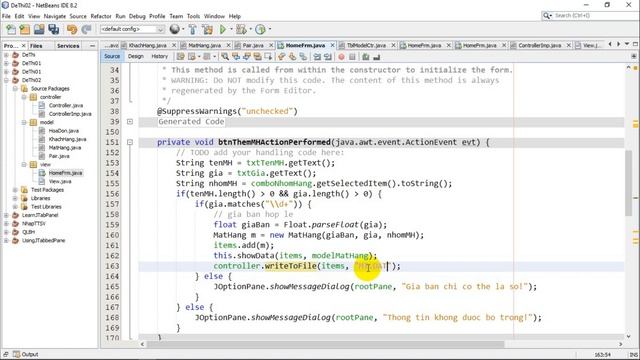This screenshot has width=640, height=360.
Task: Click the Undo toolbar icon
Action: pos(72,29)
